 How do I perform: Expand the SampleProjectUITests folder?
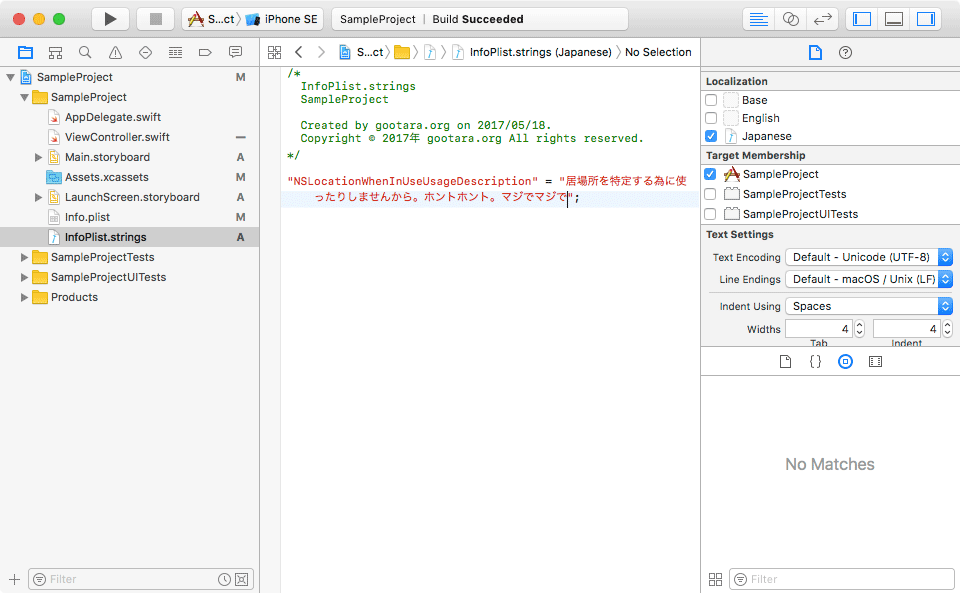pyautogui.click(x=24, y=277)
